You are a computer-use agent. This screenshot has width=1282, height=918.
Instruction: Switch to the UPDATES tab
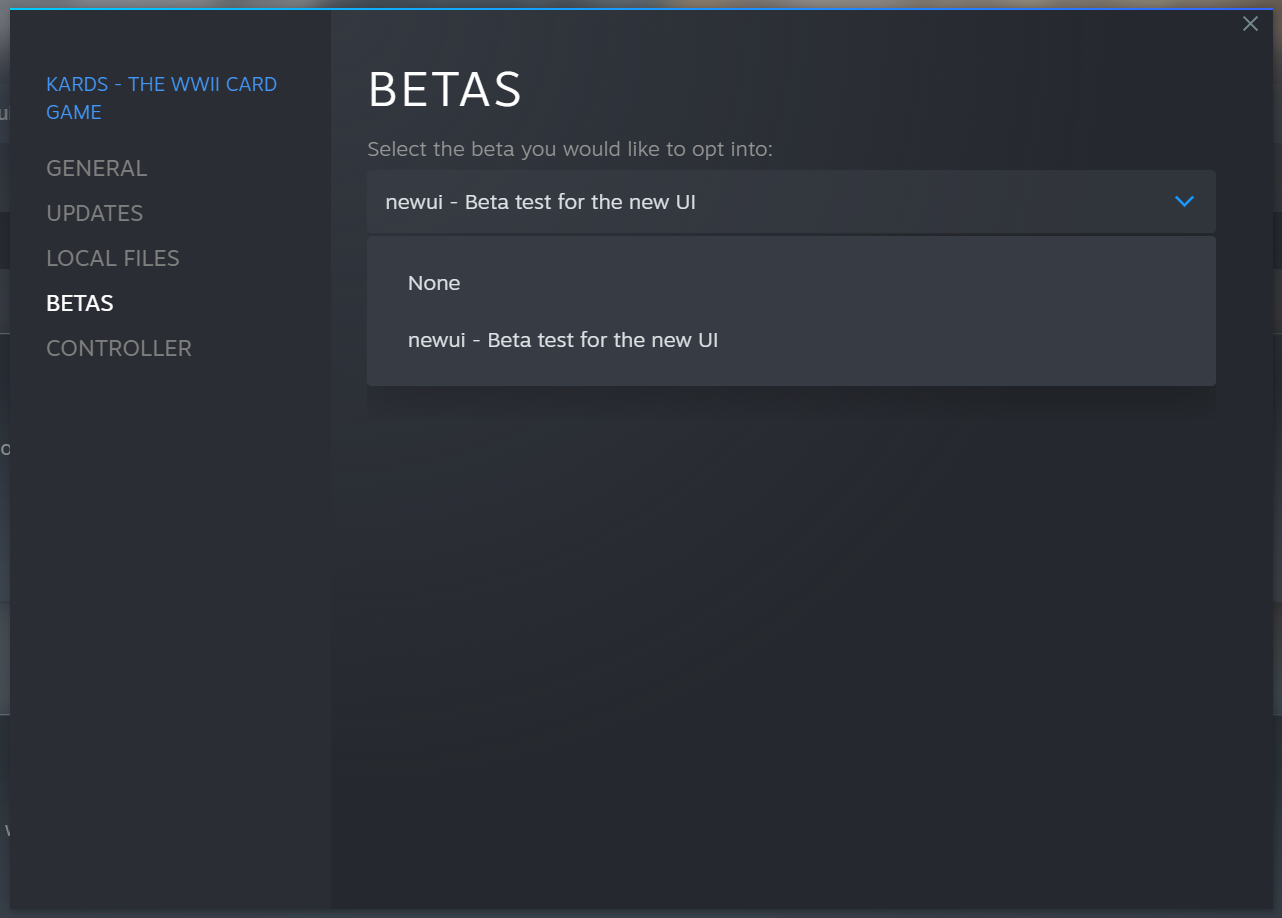click(94, 213)
